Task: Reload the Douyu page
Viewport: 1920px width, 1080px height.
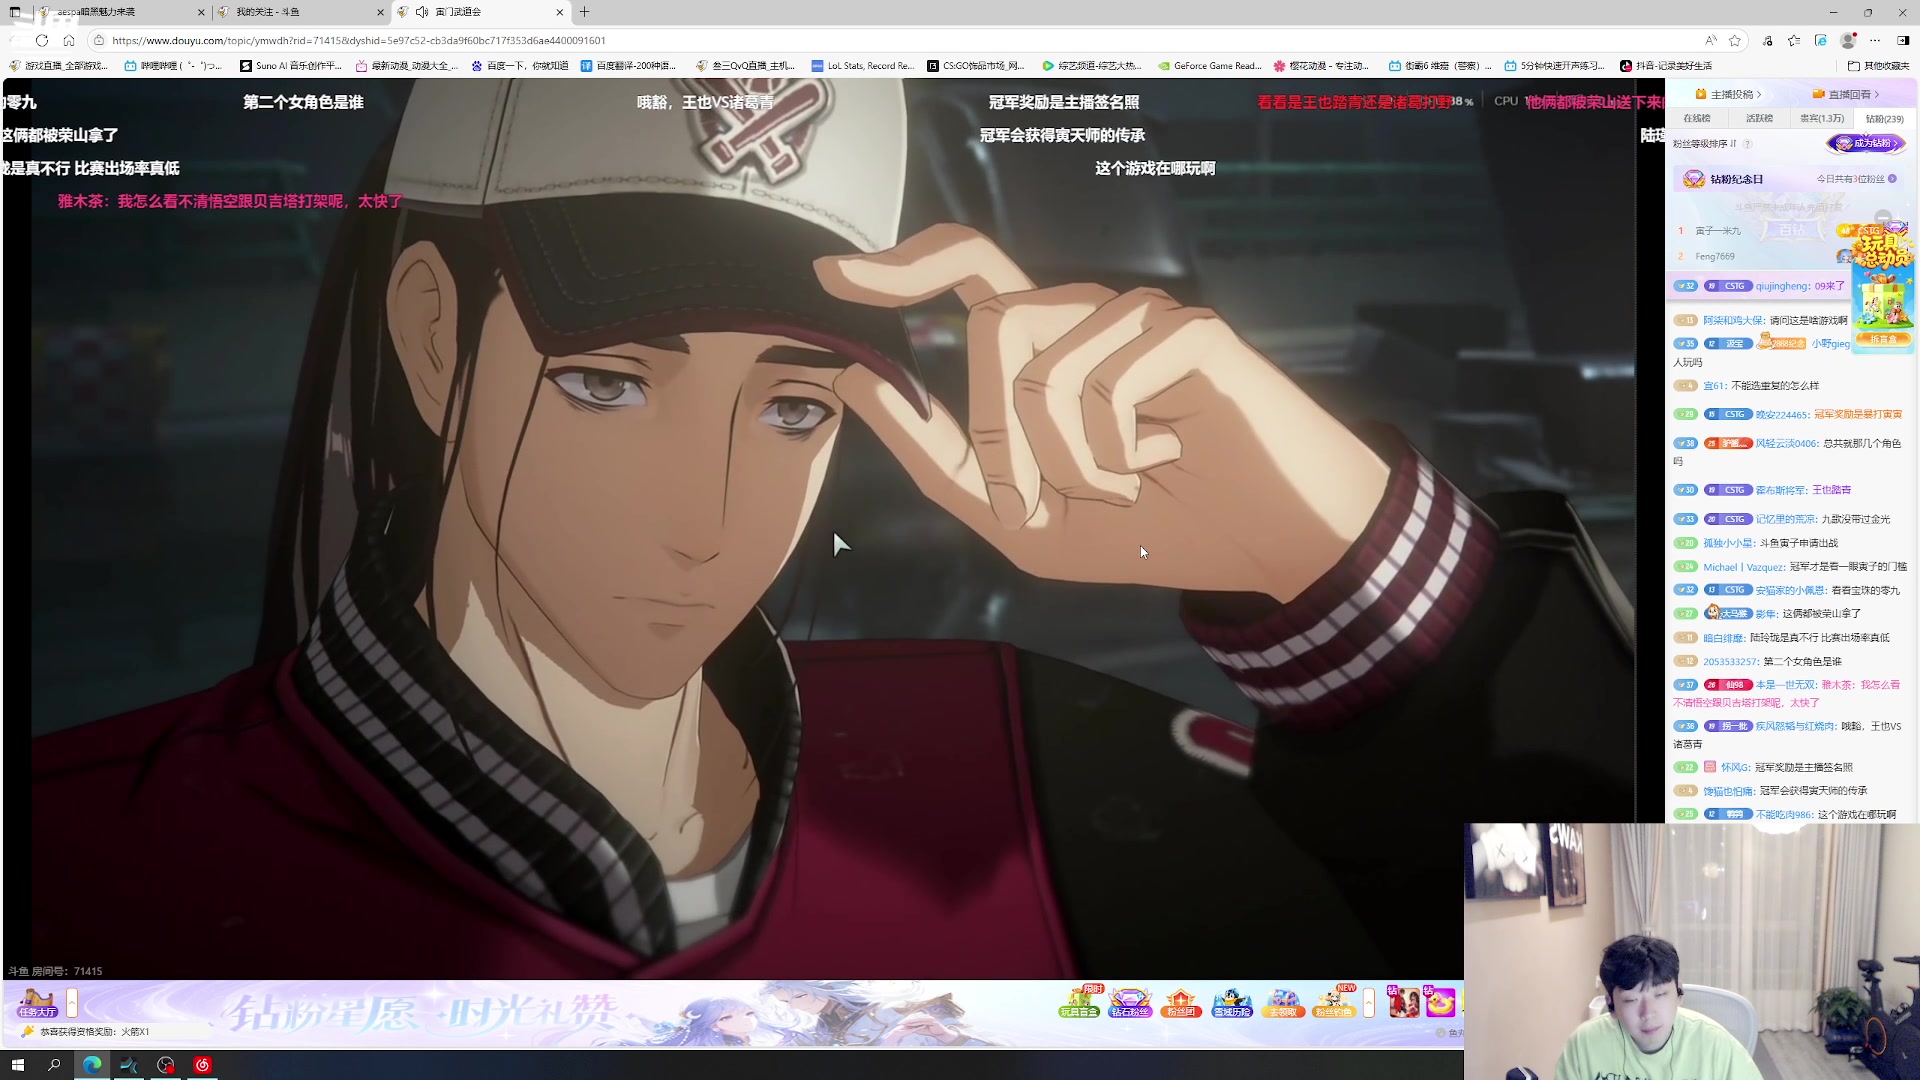Action: (42, 40)
